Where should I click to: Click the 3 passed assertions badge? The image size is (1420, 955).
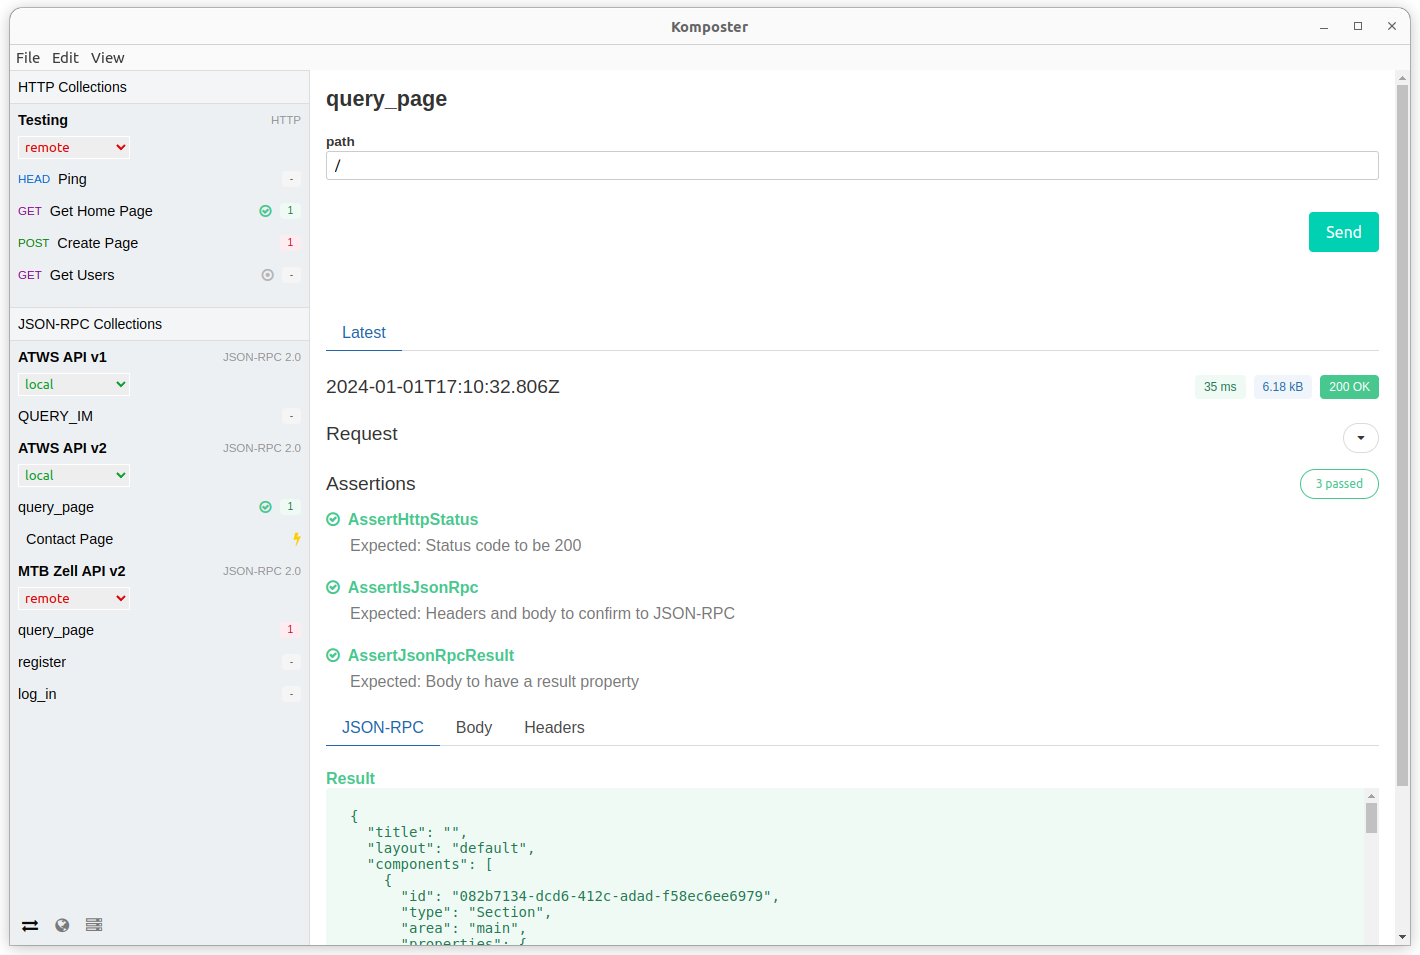[x=1339, y=484]
